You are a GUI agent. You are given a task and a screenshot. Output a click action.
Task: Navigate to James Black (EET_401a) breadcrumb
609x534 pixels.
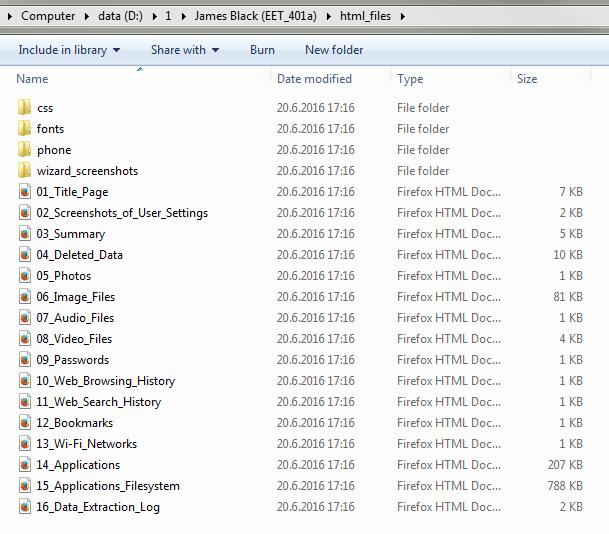pyautogui.click(x=254, y=16)
